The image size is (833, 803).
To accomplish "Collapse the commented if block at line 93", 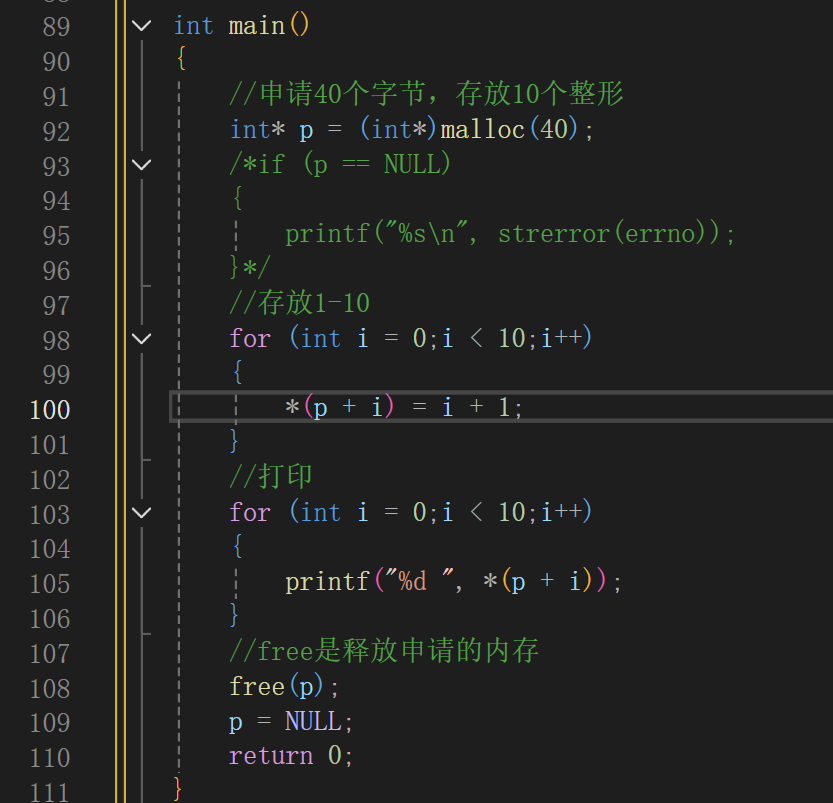I will pyautogui.click(x=141, y=165).
